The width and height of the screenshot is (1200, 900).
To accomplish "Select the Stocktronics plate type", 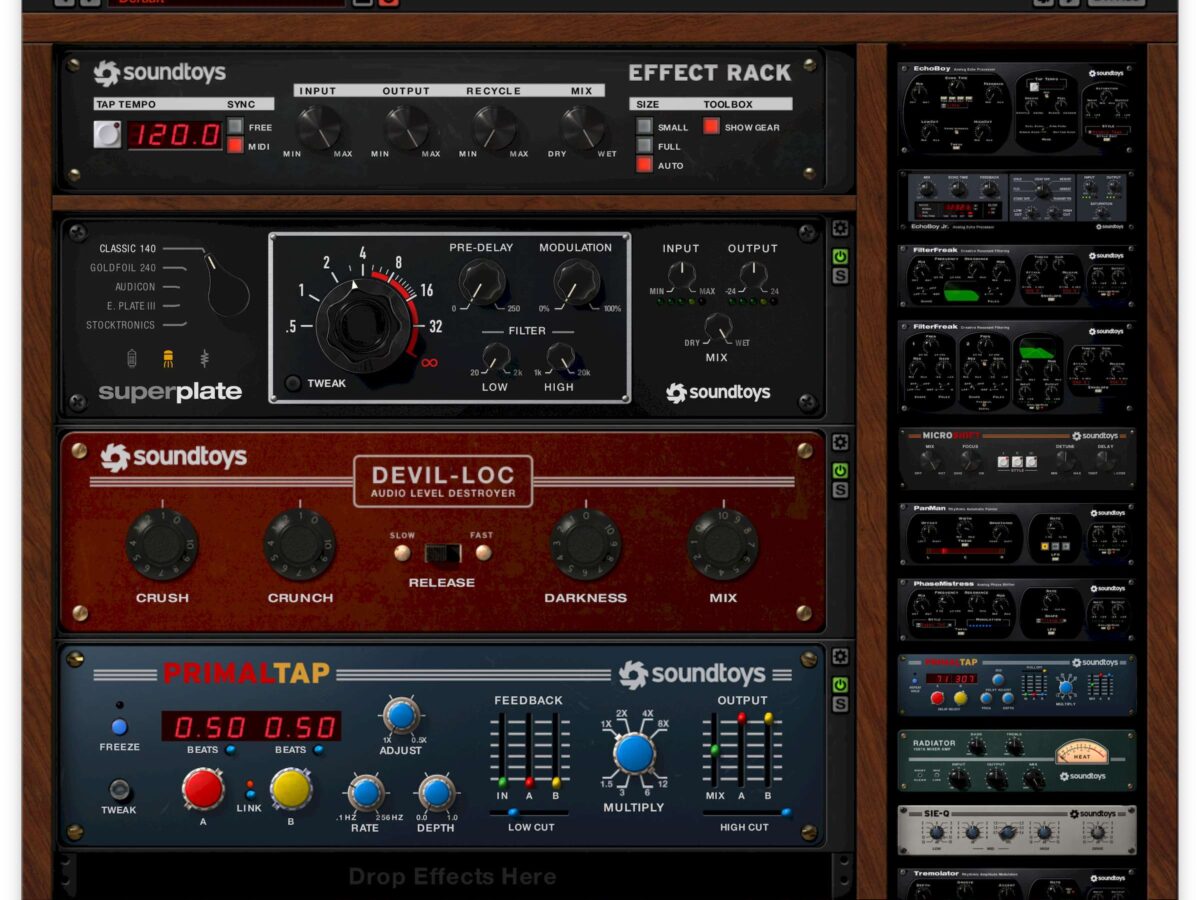I will 121,325.
